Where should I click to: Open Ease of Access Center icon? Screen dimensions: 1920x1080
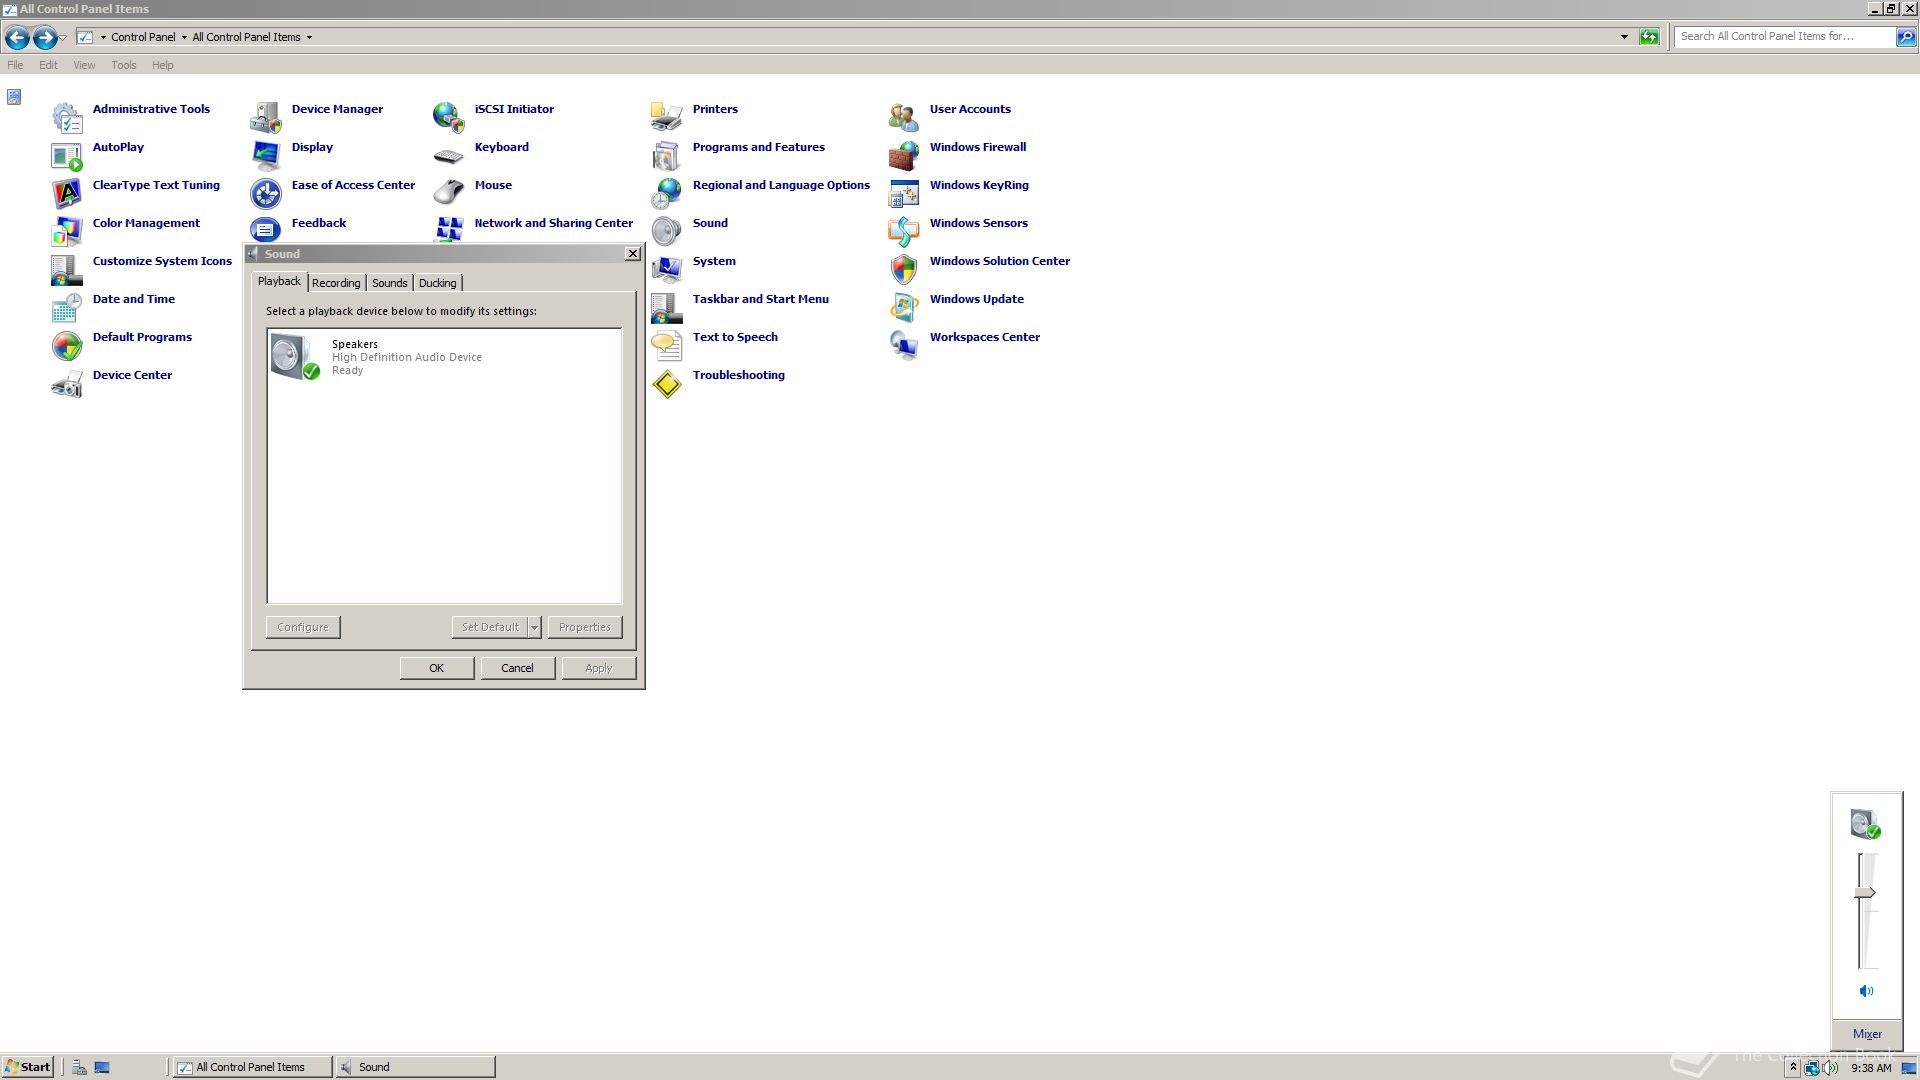click(266, 194)
